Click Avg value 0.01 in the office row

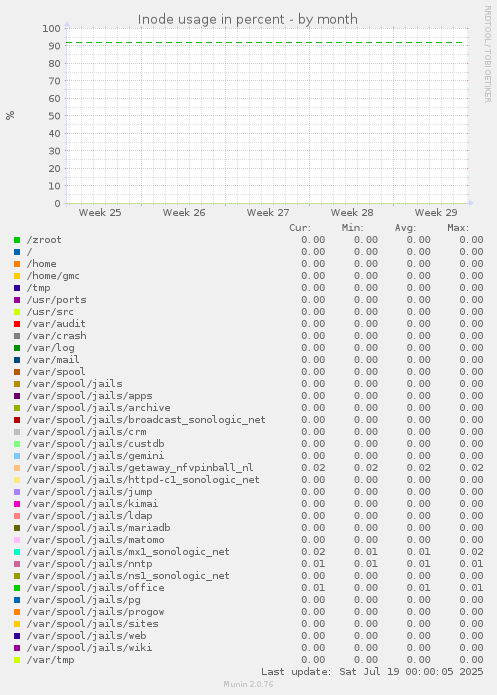click(418, 588)
